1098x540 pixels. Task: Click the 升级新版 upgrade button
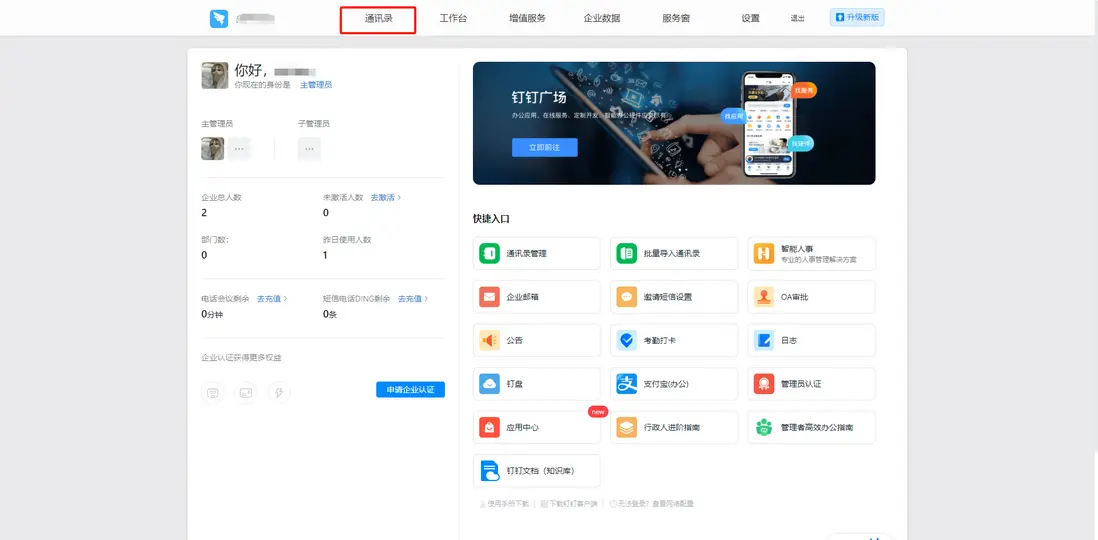click(857, 18)
